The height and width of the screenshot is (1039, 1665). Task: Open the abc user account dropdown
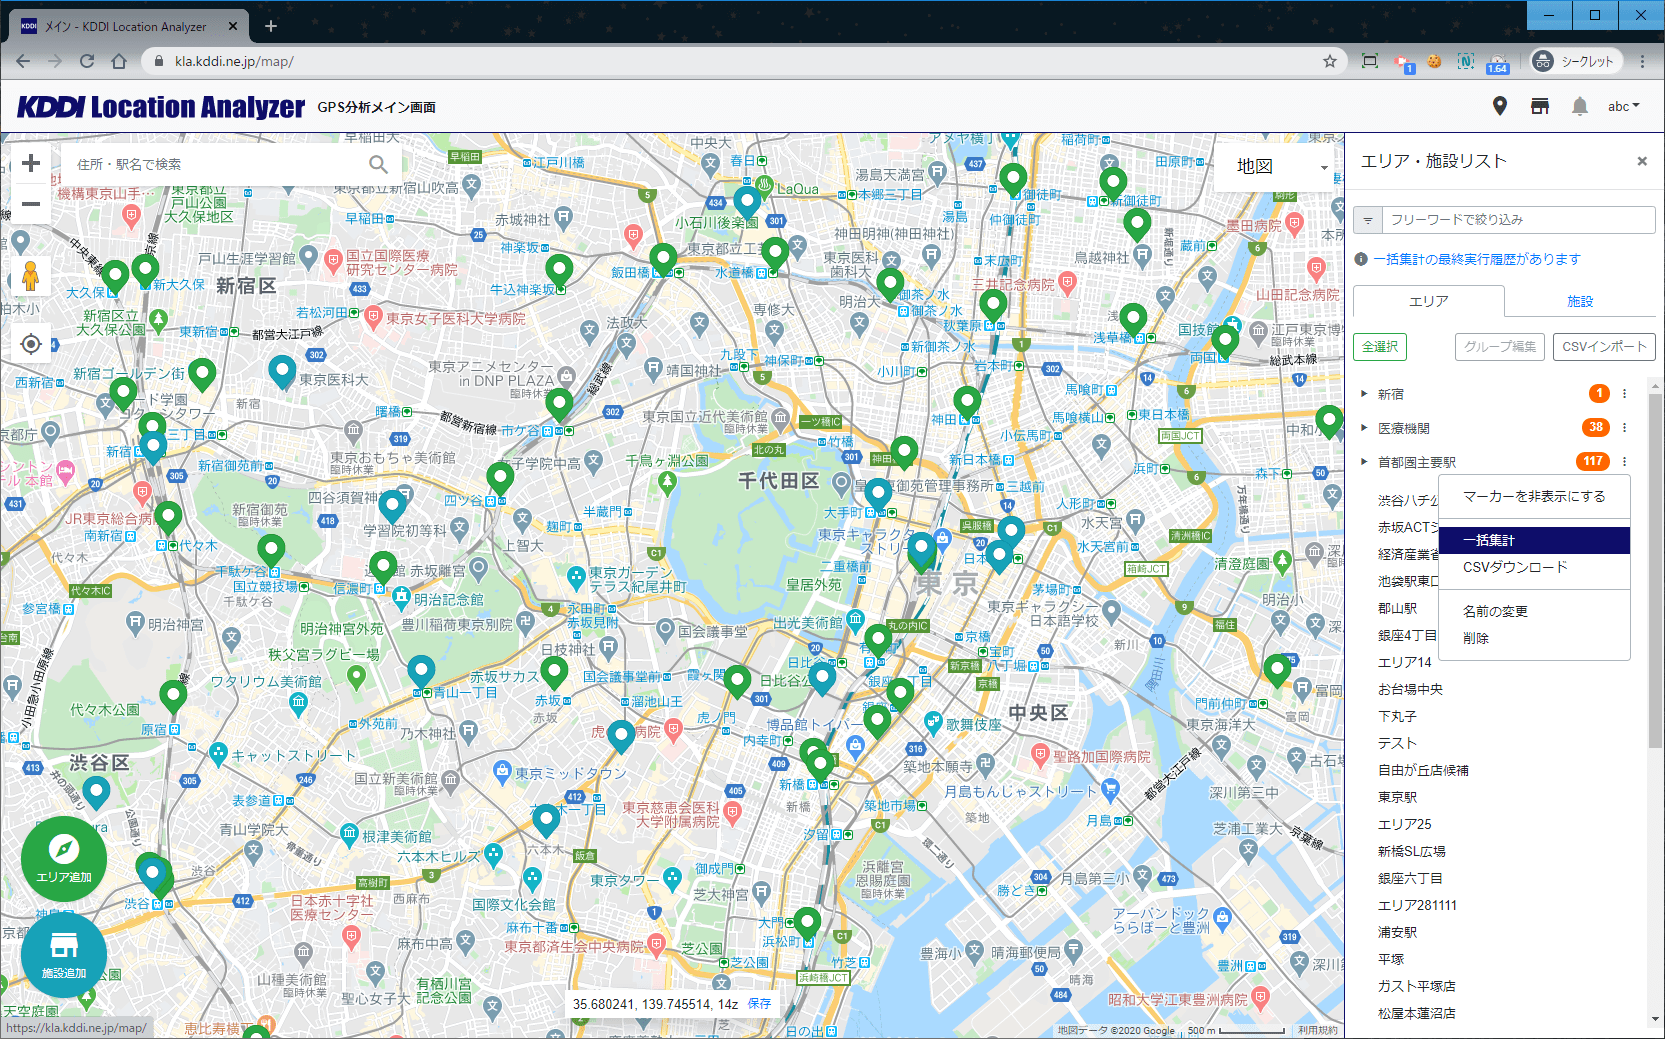pyautogui.click(x=1624, y=106)
